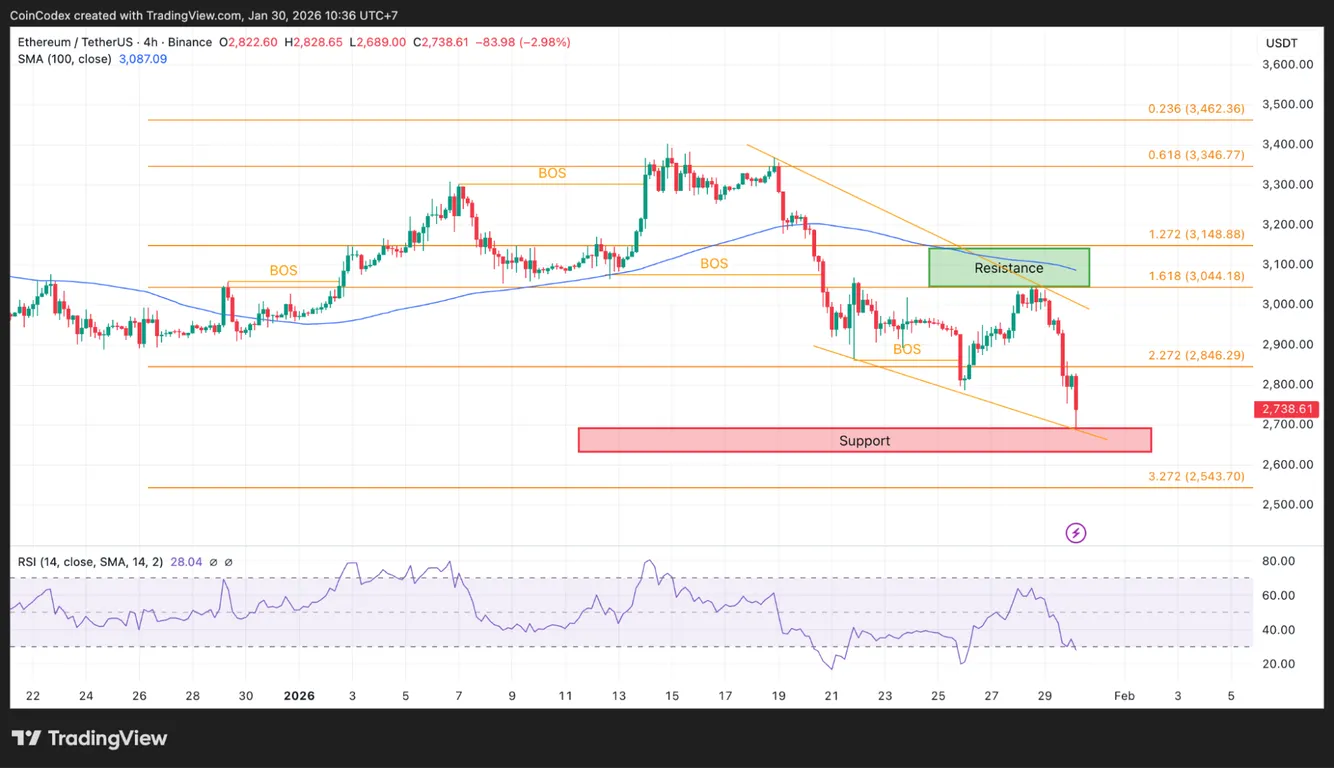Click the 22 date label on time axis
Viewport: 1334px width, 768px height.
(x=33, y=696)
